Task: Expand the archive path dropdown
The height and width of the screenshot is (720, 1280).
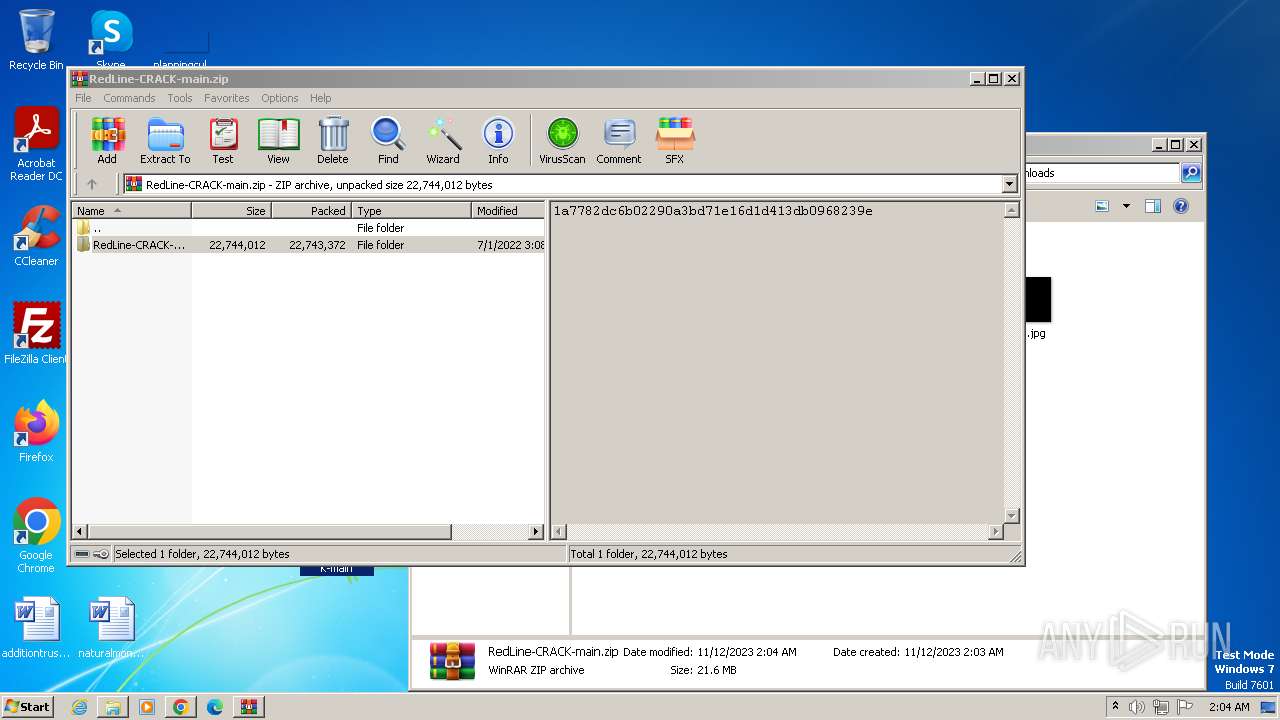Action: pos(1009,184)
